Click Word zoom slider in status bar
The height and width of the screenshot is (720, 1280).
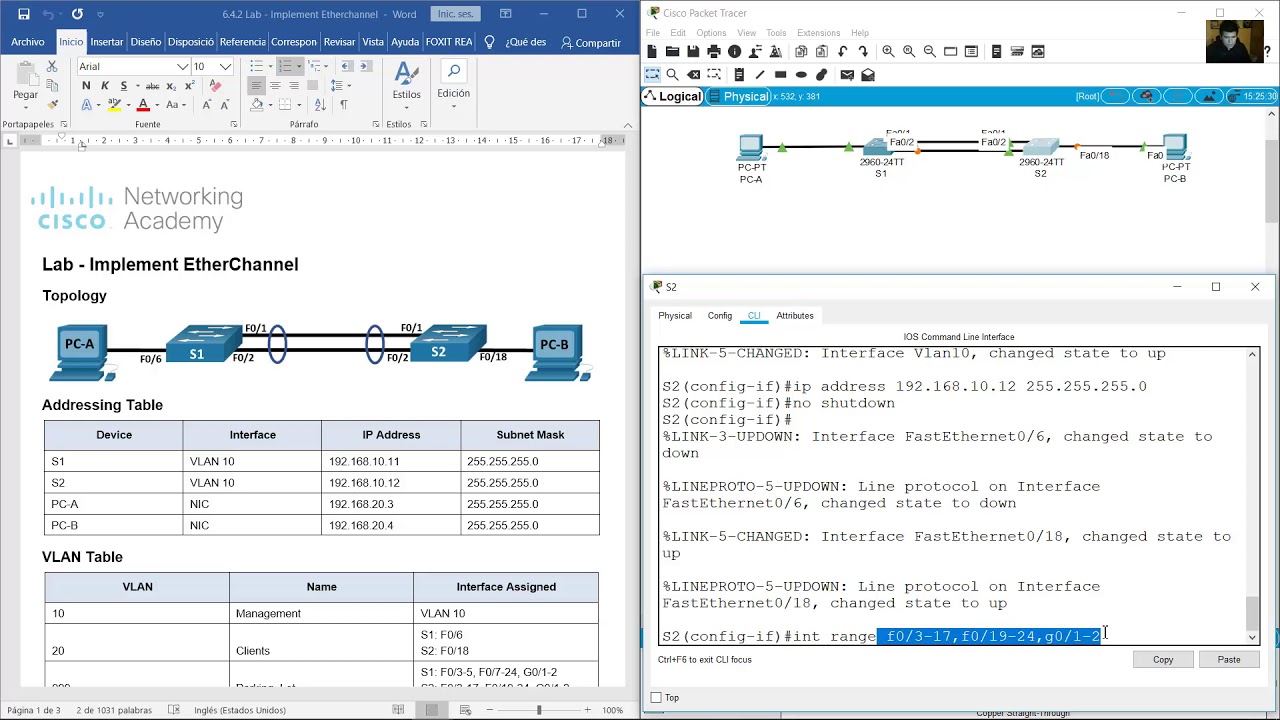click(539, 710)
